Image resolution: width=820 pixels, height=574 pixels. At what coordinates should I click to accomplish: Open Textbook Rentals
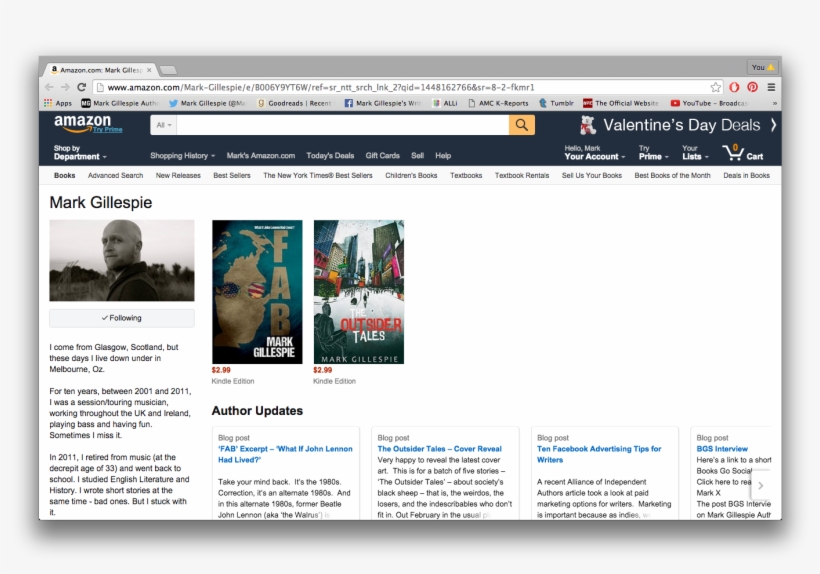pos(522,176)
